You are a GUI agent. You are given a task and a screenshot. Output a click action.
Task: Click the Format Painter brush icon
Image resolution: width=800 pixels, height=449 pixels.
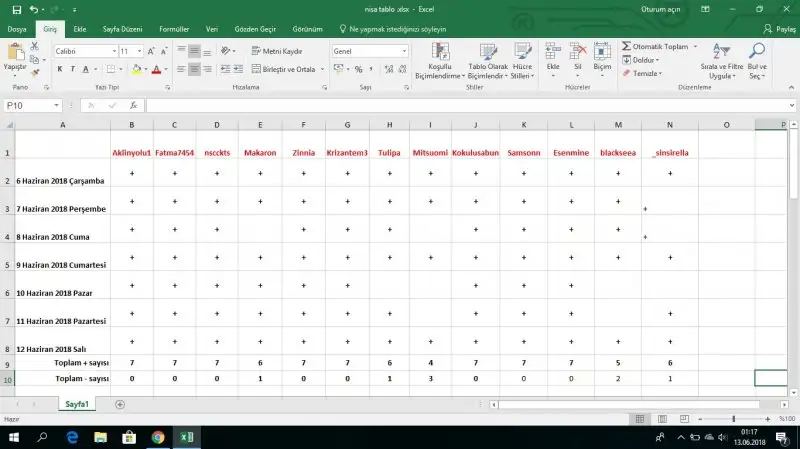pos(36,72)
